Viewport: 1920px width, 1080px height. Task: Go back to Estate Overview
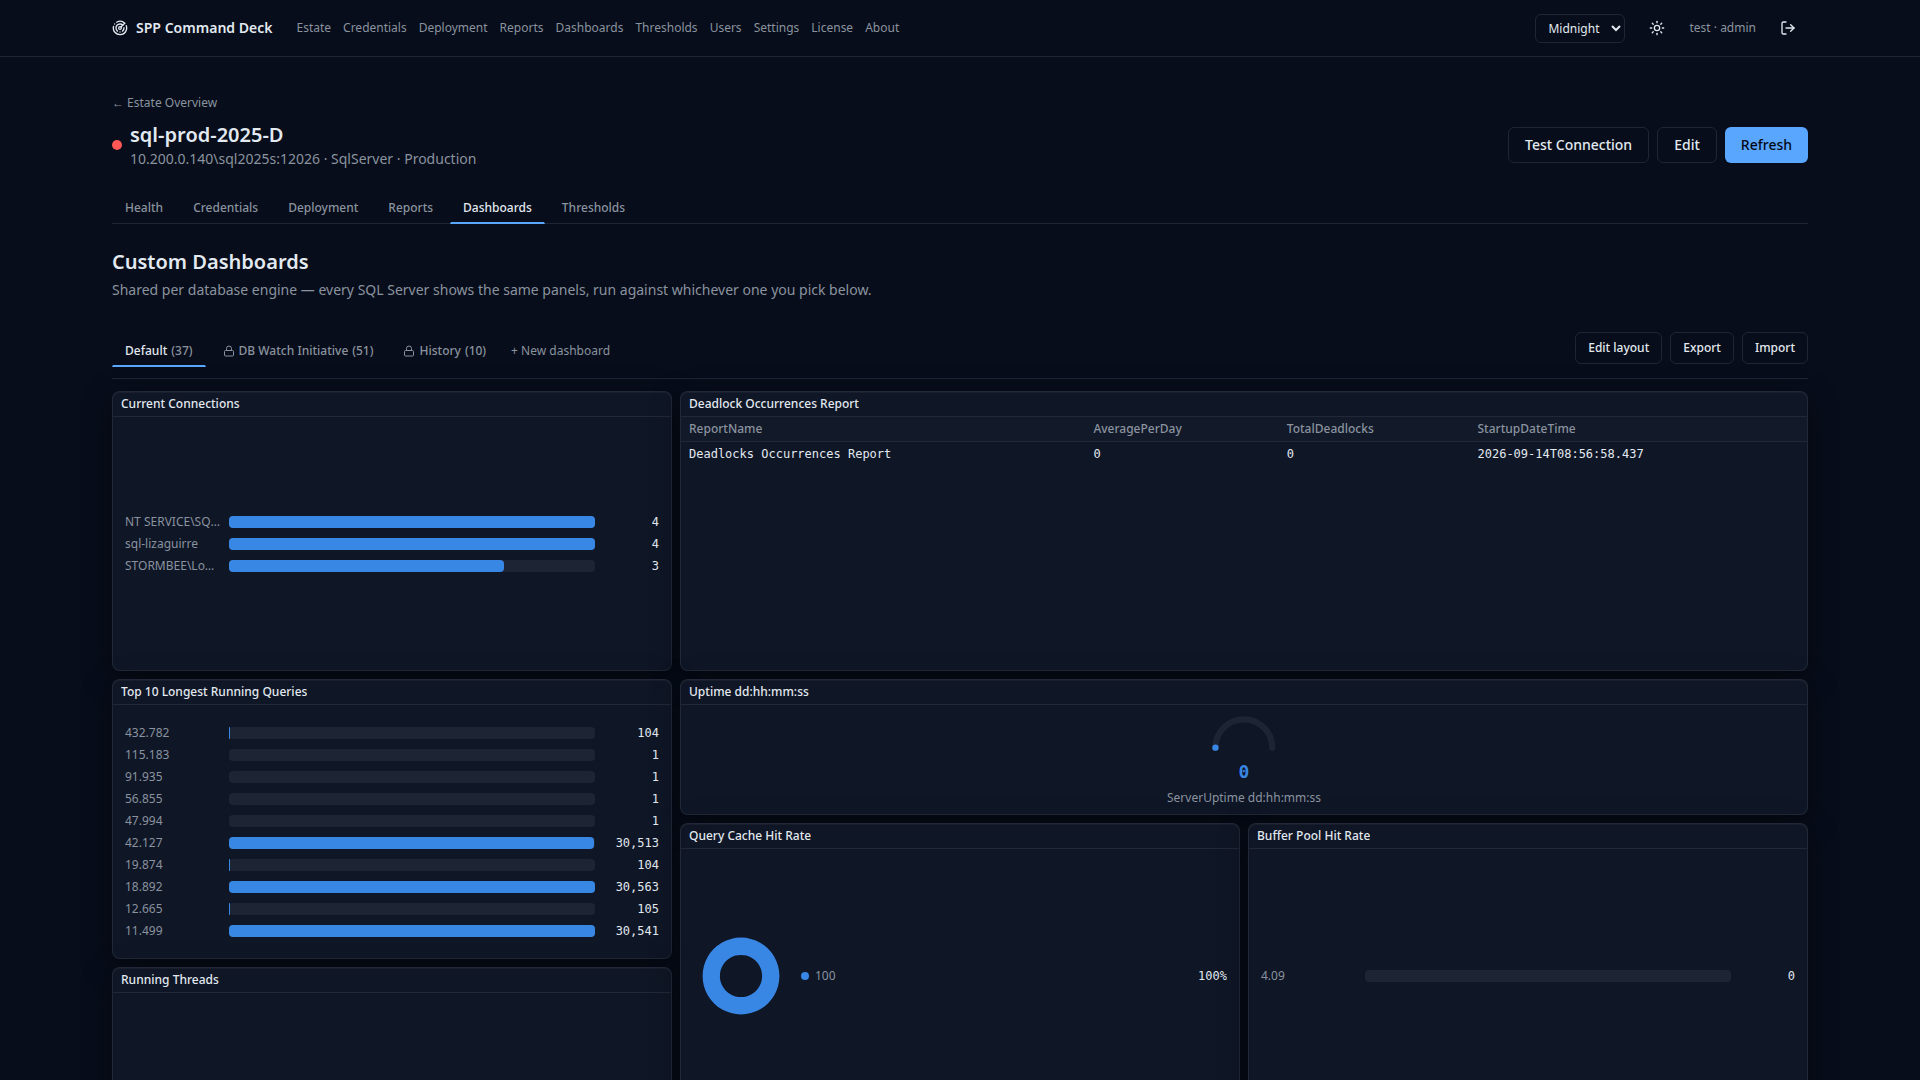(x=165, y=103)
